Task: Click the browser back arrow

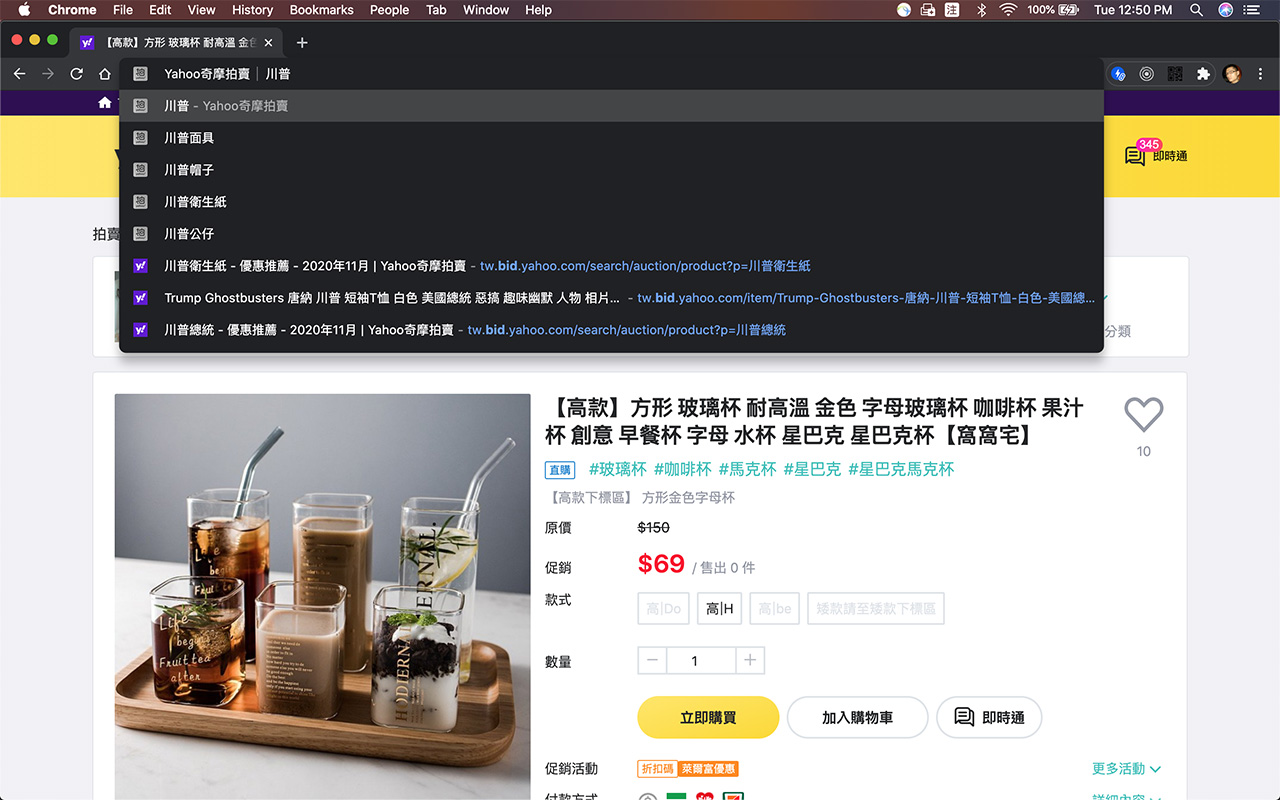Action: [x=19, y=73]
